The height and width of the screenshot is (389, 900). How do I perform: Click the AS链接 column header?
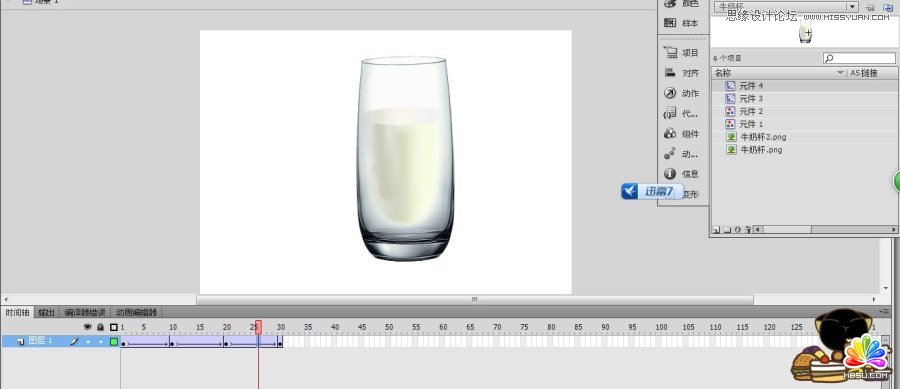(x=872, y=73)
